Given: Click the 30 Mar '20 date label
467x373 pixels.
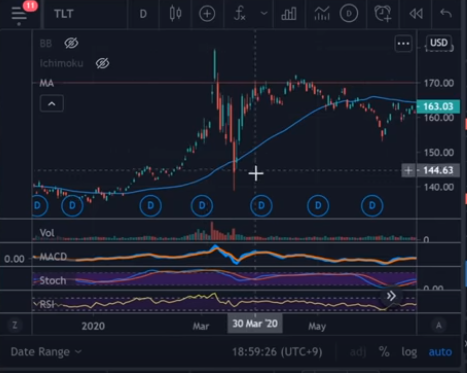Looking at the screenshot, I should coord(255,324).
